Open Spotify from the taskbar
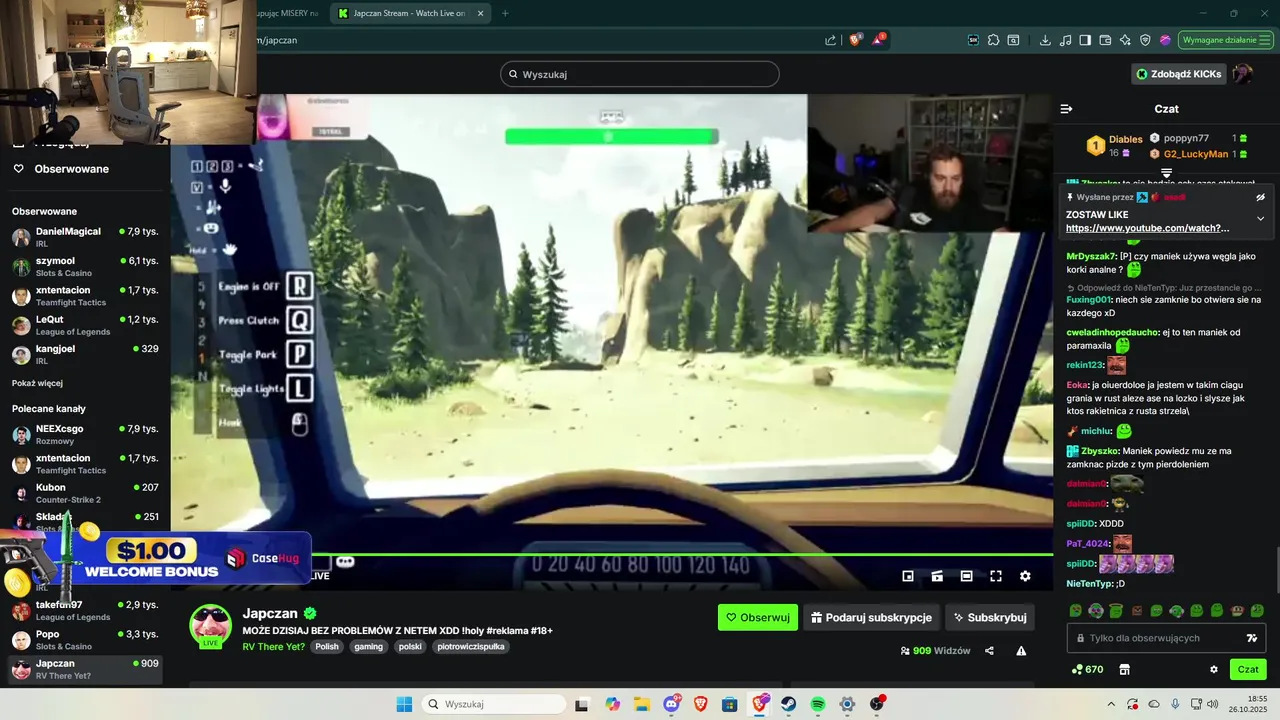Screen dimensions: 1280x720 coord(817,704)
